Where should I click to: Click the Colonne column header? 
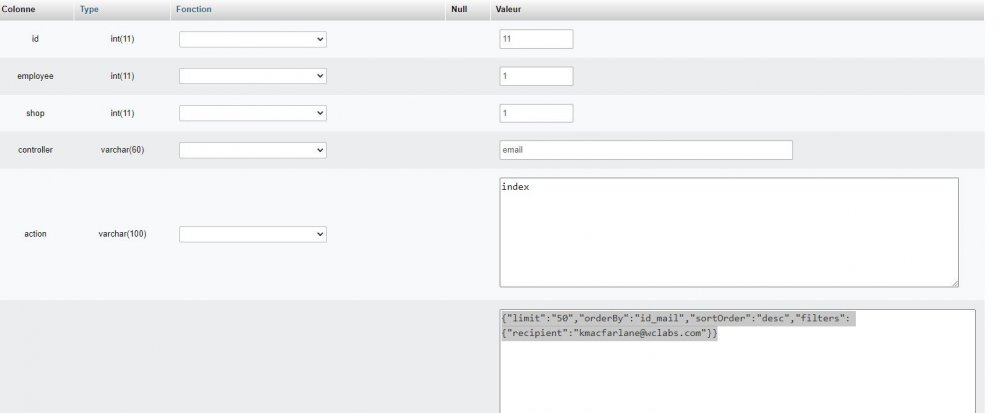coord(18,10)
